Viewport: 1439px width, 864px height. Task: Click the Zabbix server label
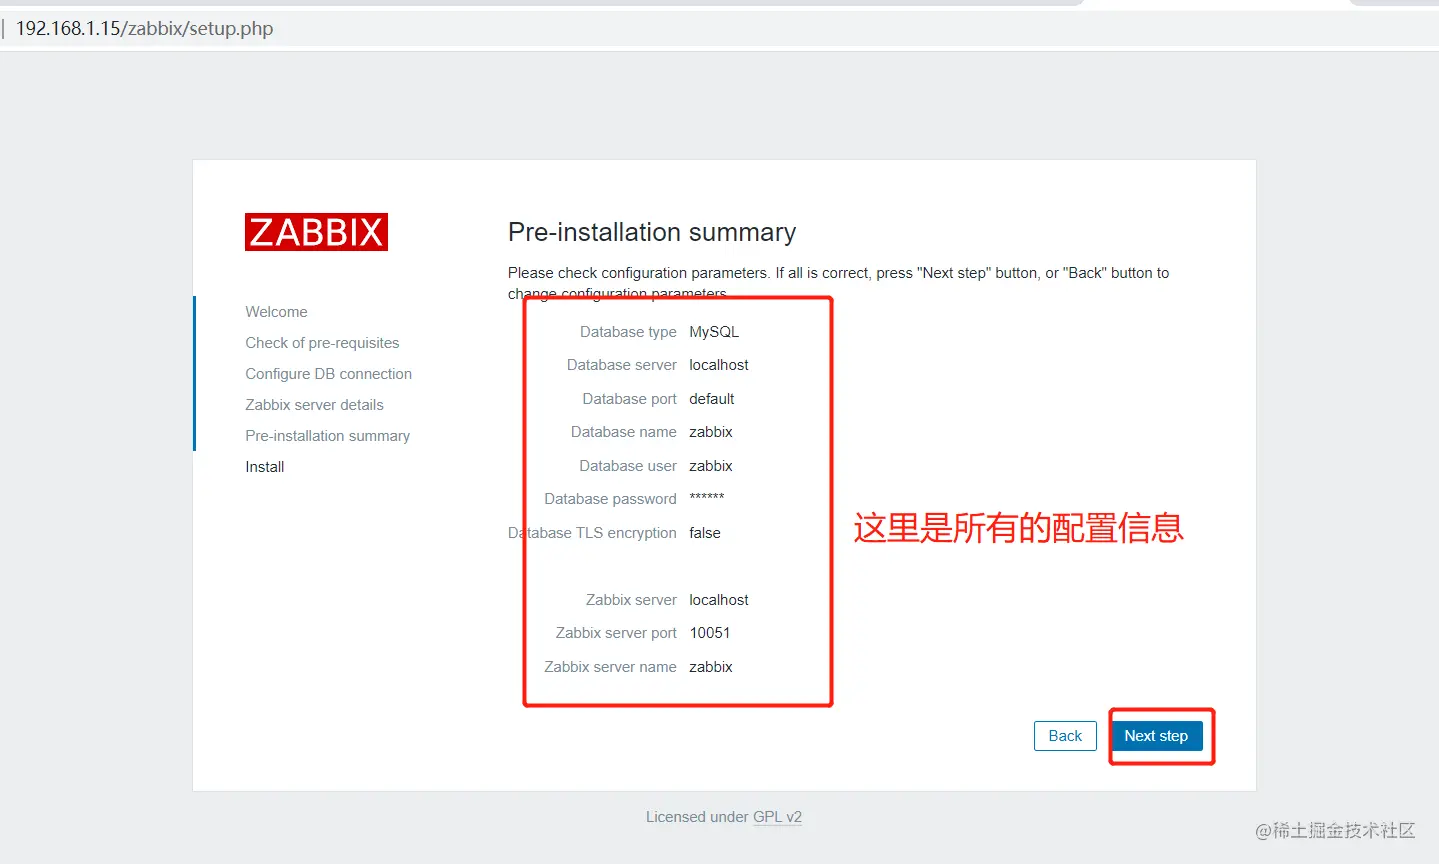click(631, 600)
